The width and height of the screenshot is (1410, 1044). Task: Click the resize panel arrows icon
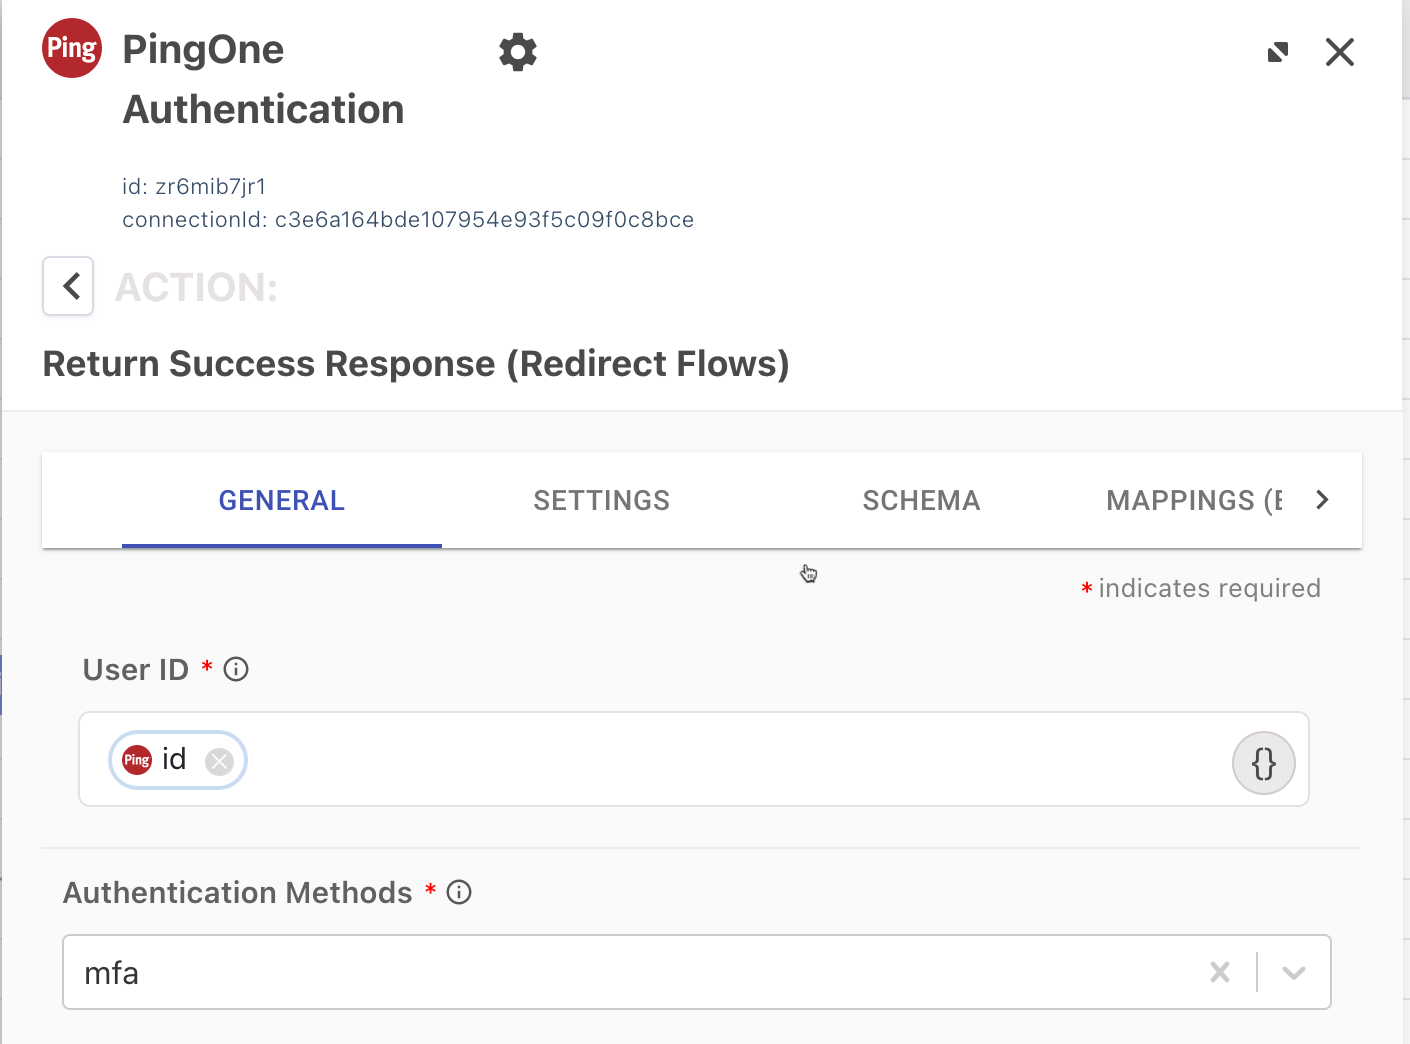pos(1278,52)
